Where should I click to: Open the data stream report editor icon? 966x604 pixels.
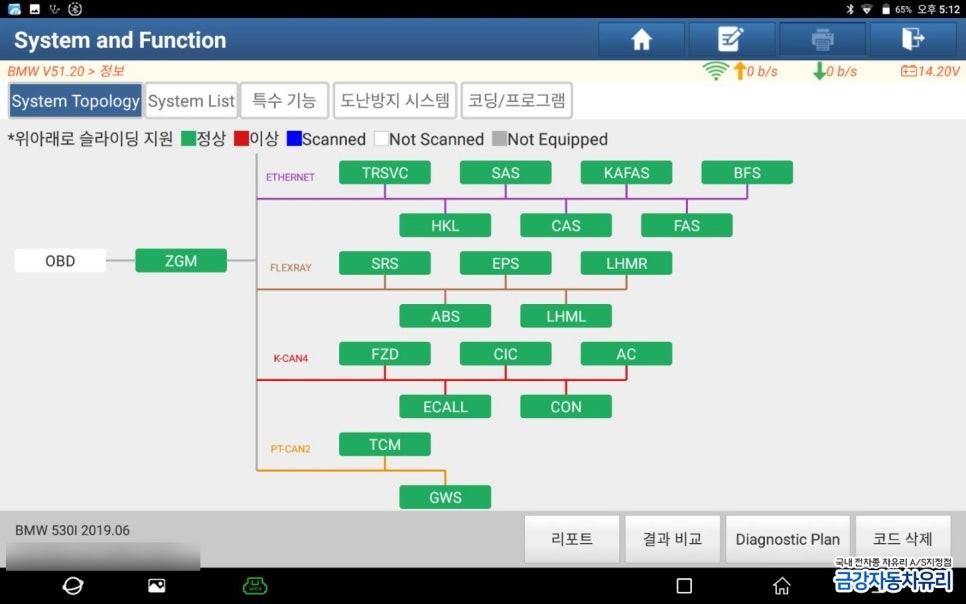coord(731,38)
